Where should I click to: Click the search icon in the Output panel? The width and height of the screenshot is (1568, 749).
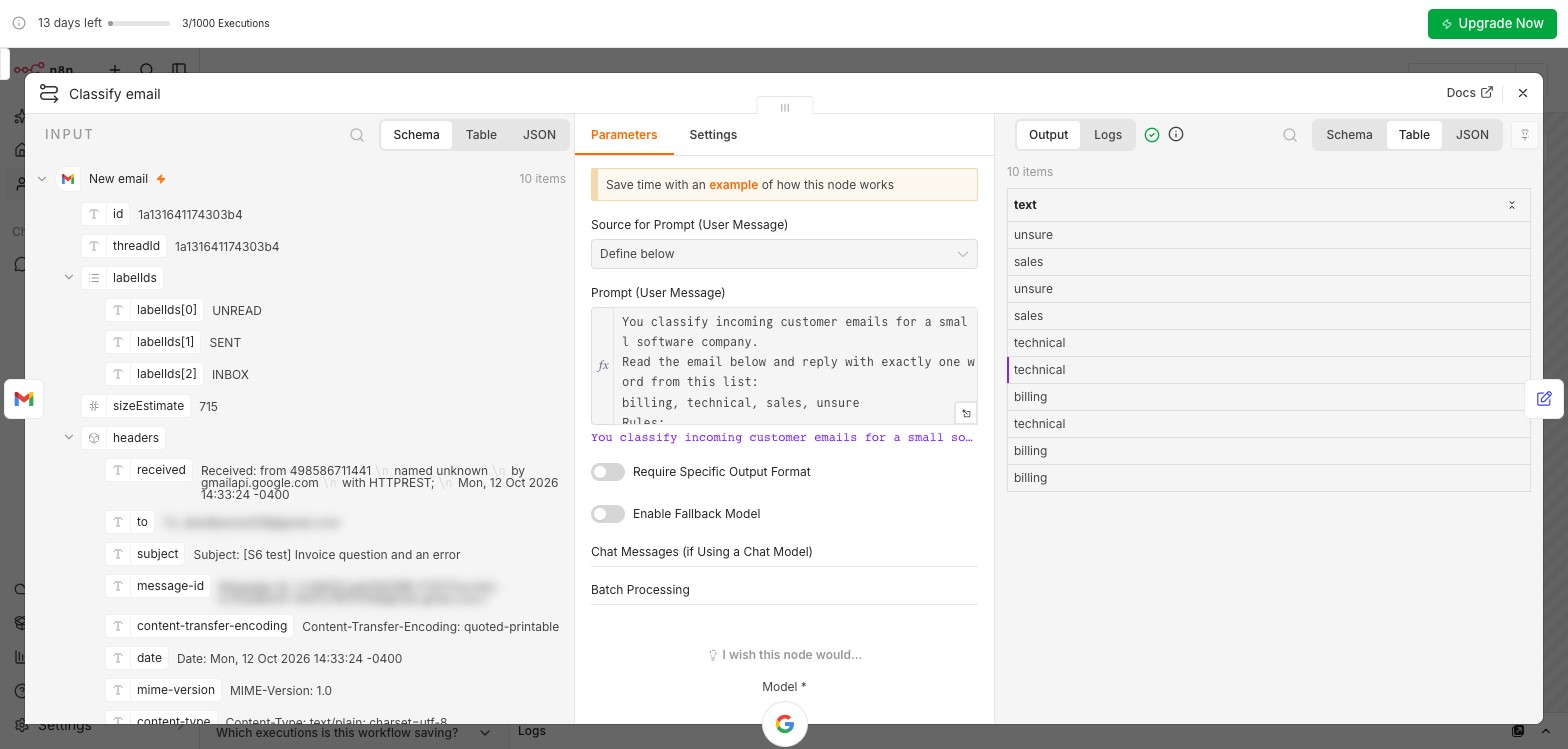tap(1290, 135)
